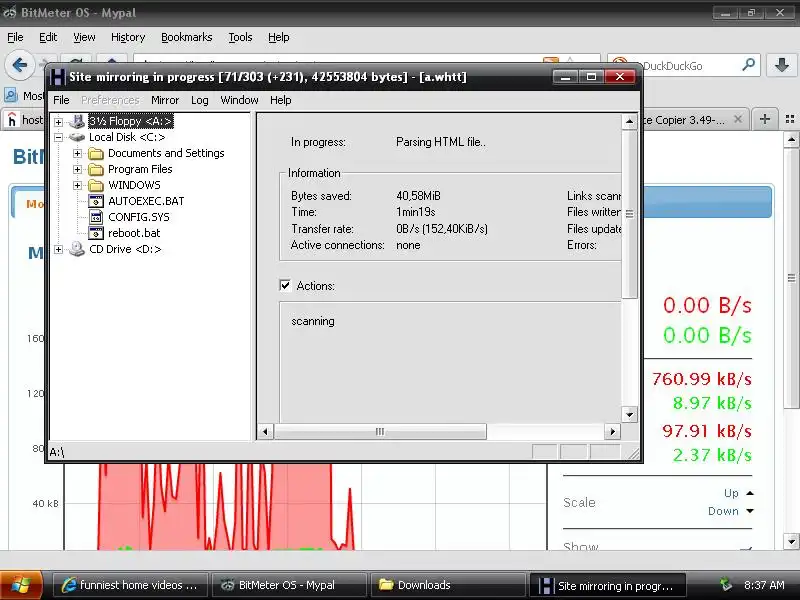Viewport: 800px width, 600px height.
Task: Switch to Downloads taskbar item
Action: coord(447,585)
